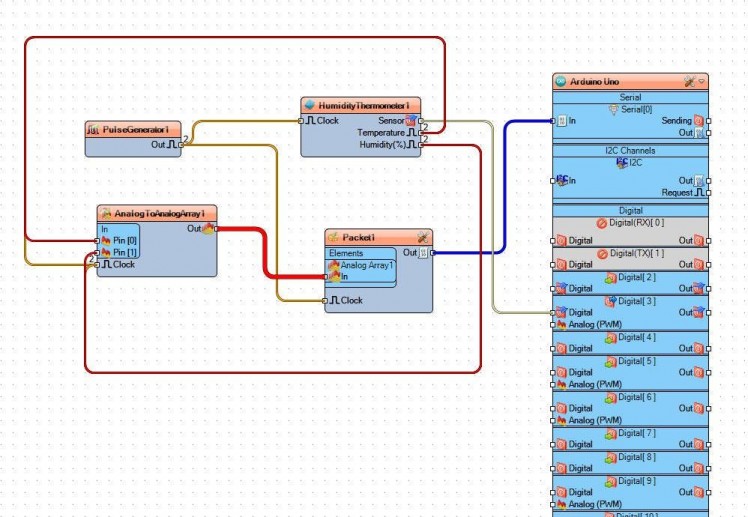Expand the Arduino Uno header dropdown arrow
The image size is (748, 517).
click(x=702, y=82)
